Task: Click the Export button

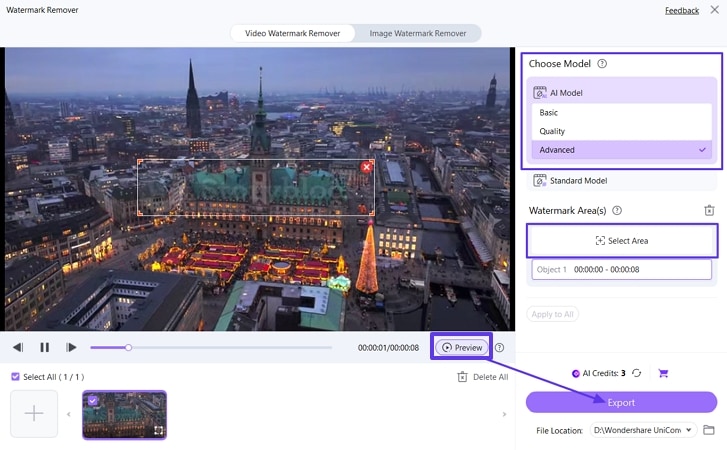Action: (x=621, y=402)
